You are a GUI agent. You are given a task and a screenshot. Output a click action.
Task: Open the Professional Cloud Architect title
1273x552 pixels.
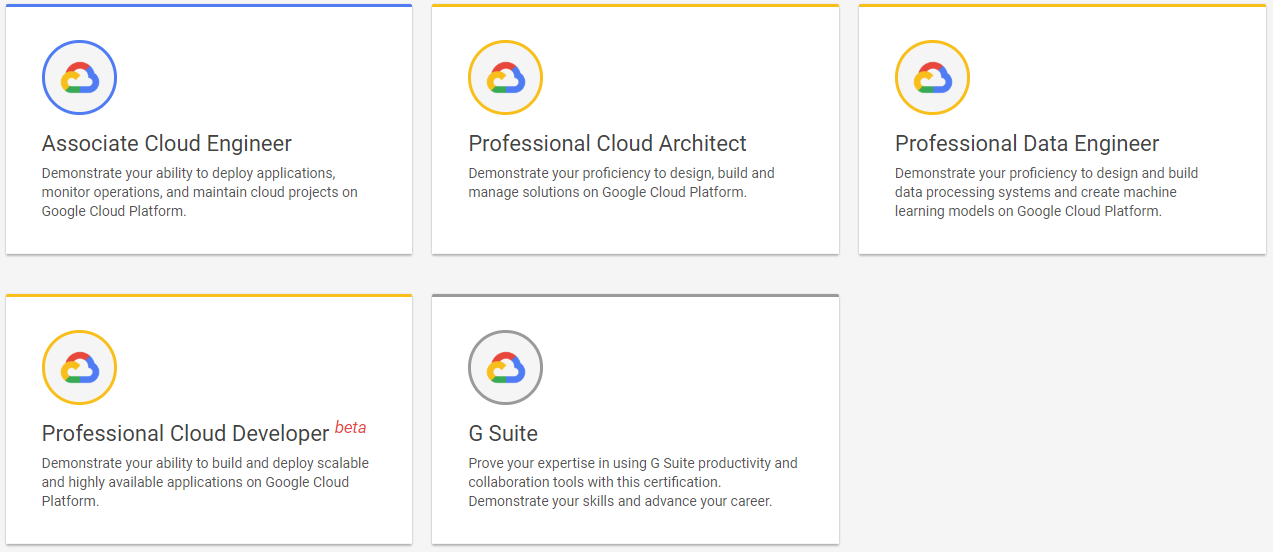point(607,143)
